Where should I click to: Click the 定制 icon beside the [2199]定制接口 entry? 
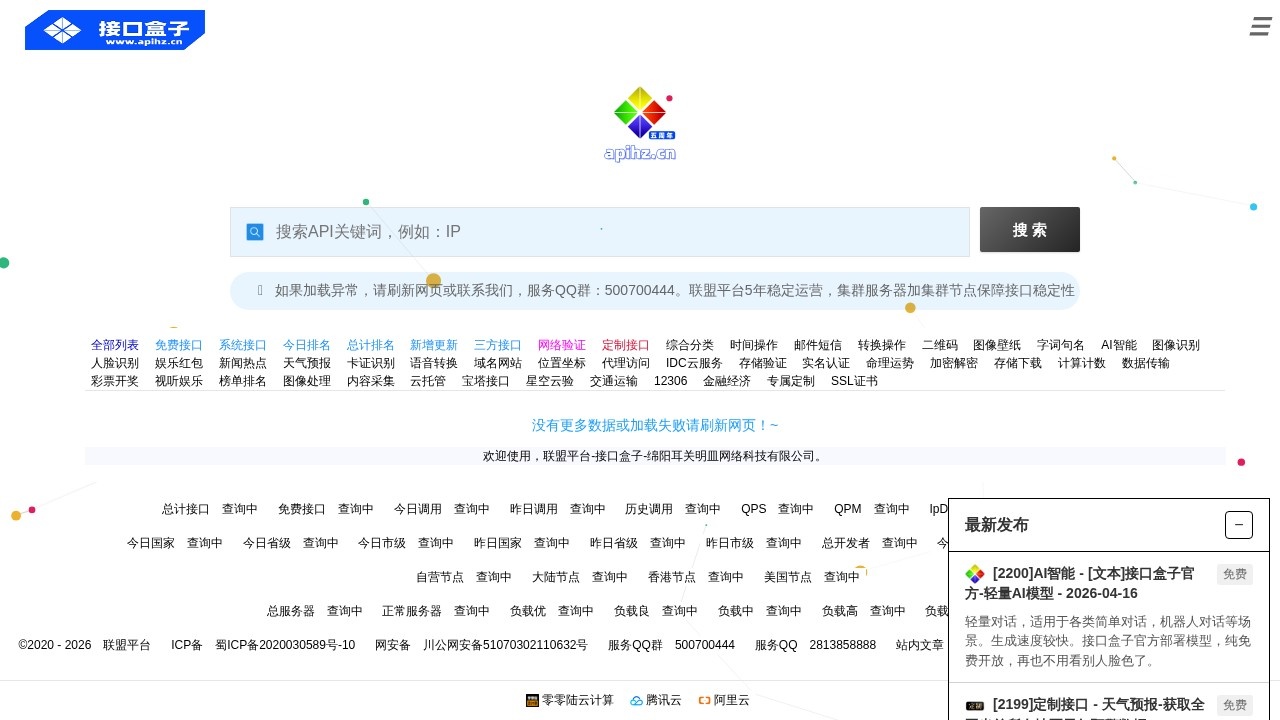pos(974,705)
